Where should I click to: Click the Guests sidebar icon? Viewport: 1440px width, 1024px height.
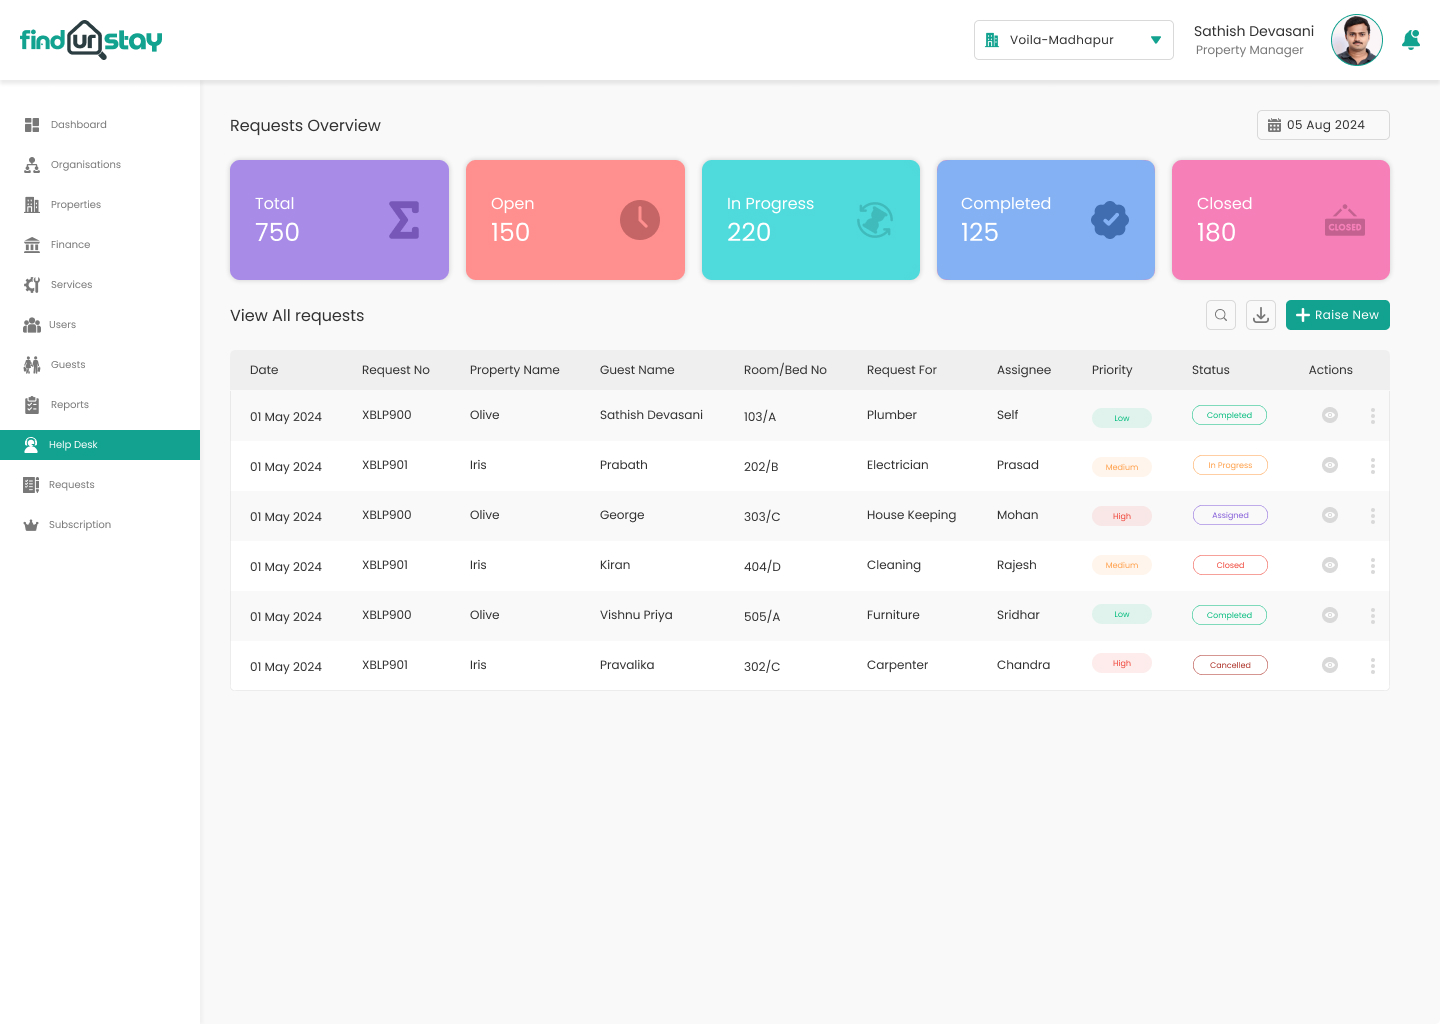point(32,365)
